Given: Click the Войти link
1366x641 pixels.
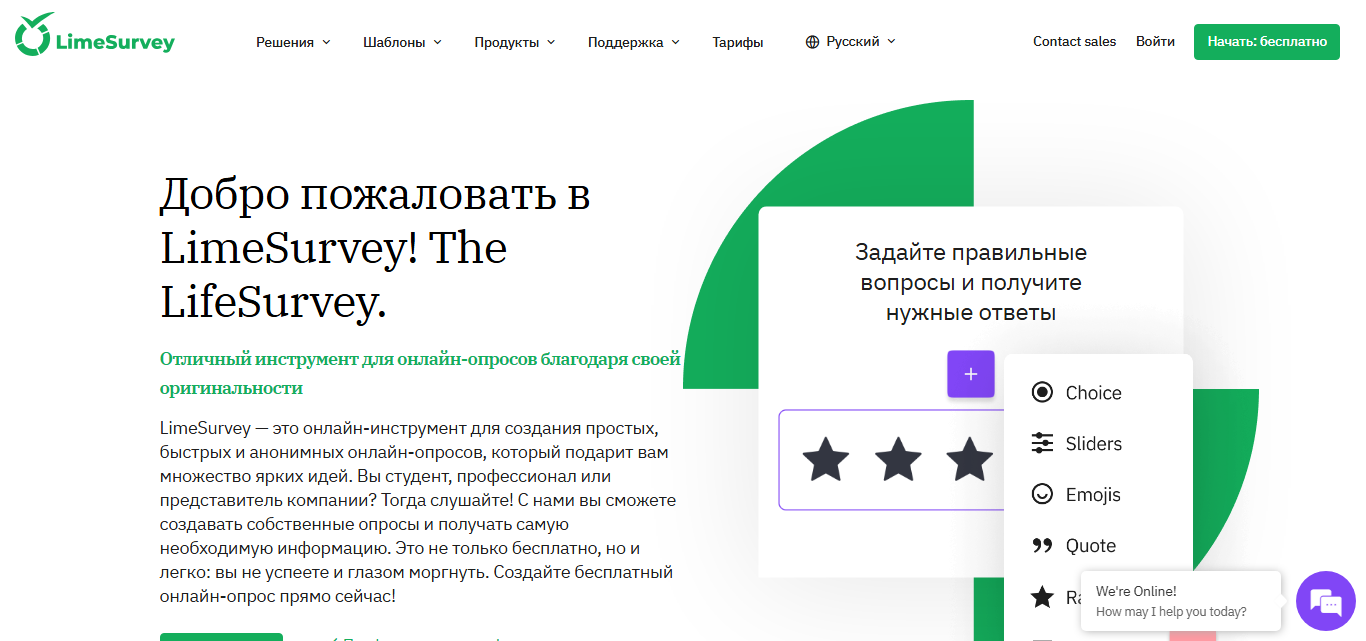Looking at the screenshot, I should [x=1155, y=42].
